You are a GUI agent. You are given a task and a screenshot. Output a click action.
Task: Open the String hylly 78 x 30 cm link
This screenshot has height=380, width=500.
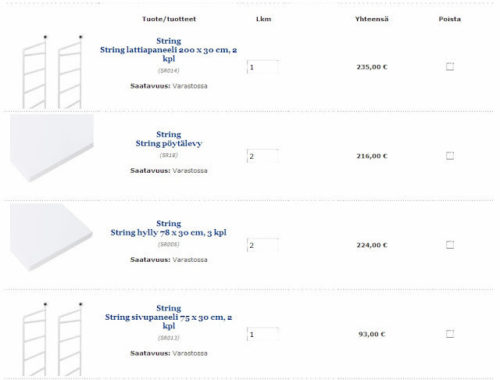169,232
